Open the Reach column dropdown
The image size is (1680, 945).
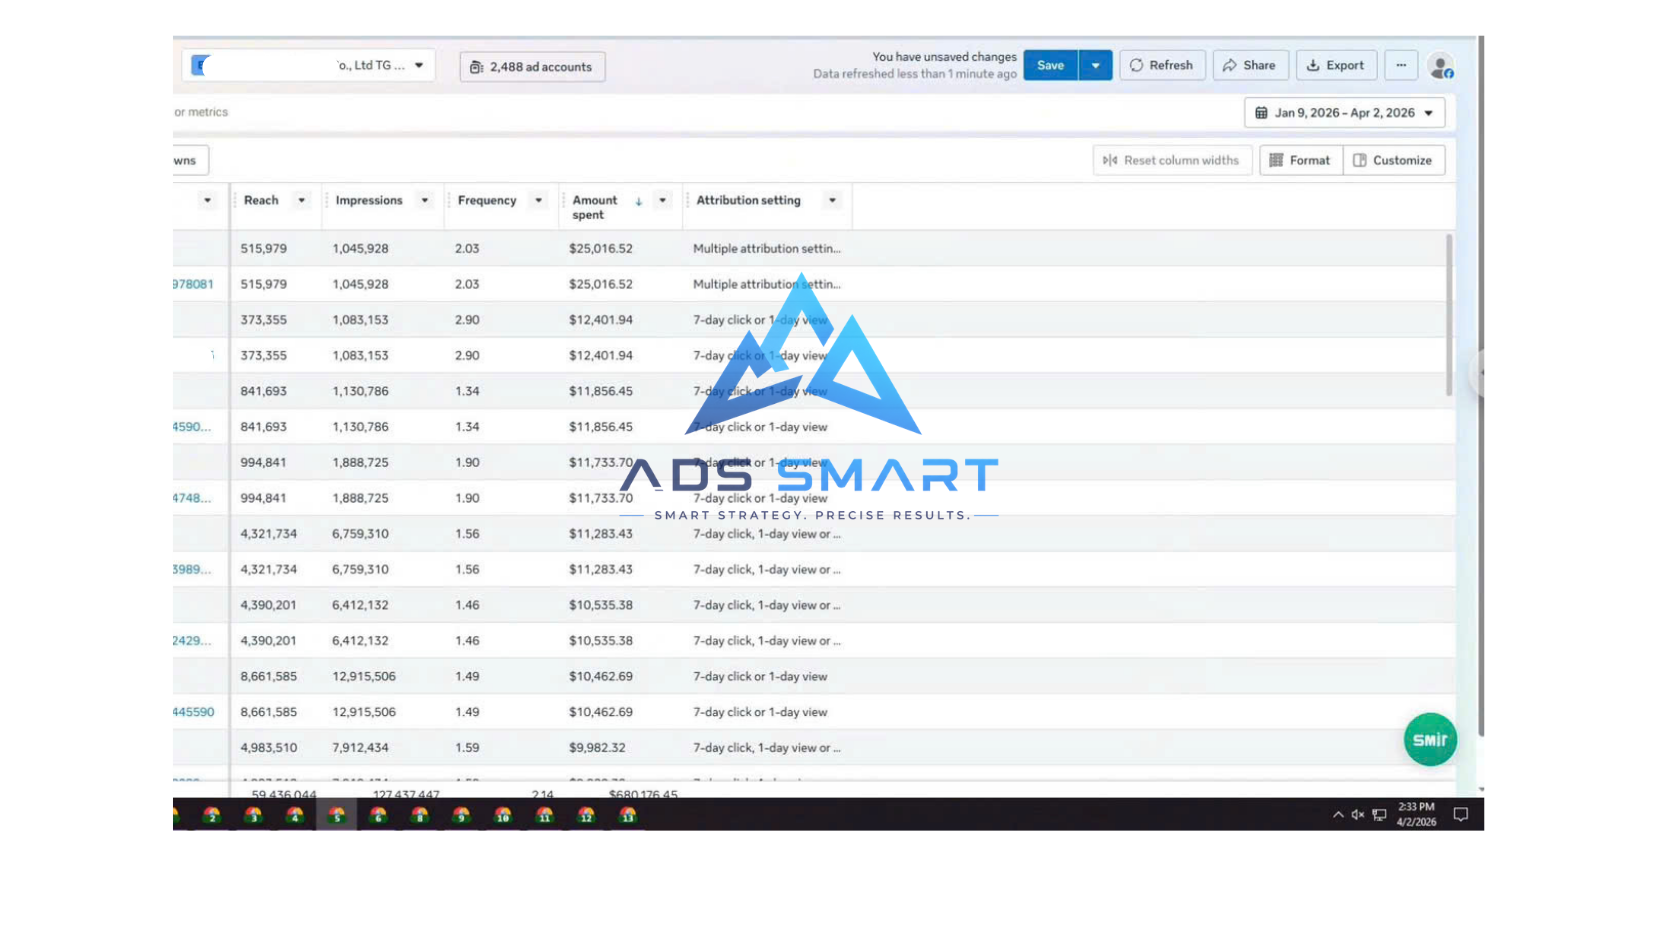(301, 201)
